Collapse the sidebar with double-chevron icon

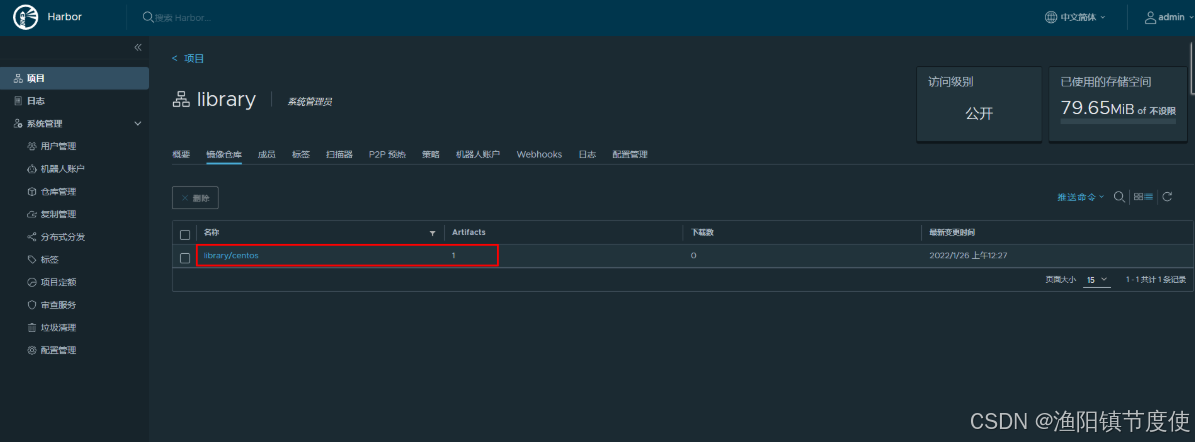tap(138, 47)
